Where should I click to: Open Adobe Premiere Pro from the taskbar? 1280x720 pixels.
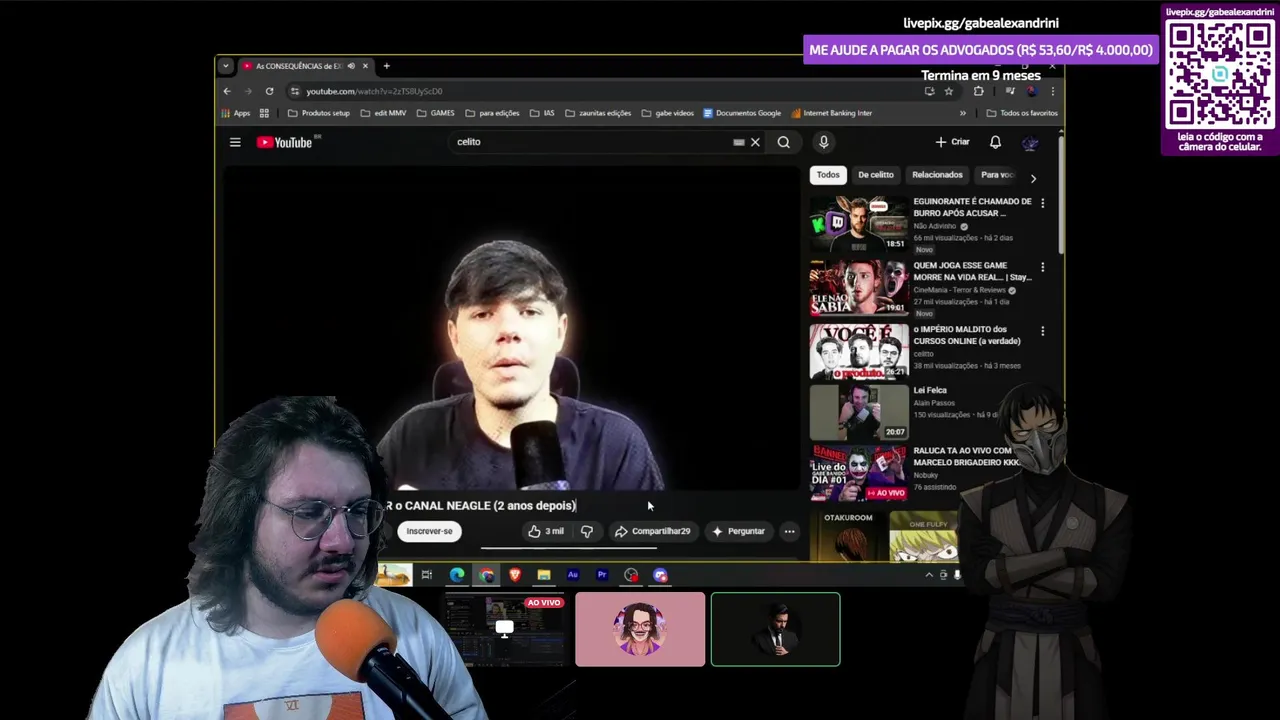[x=602, y=574]
